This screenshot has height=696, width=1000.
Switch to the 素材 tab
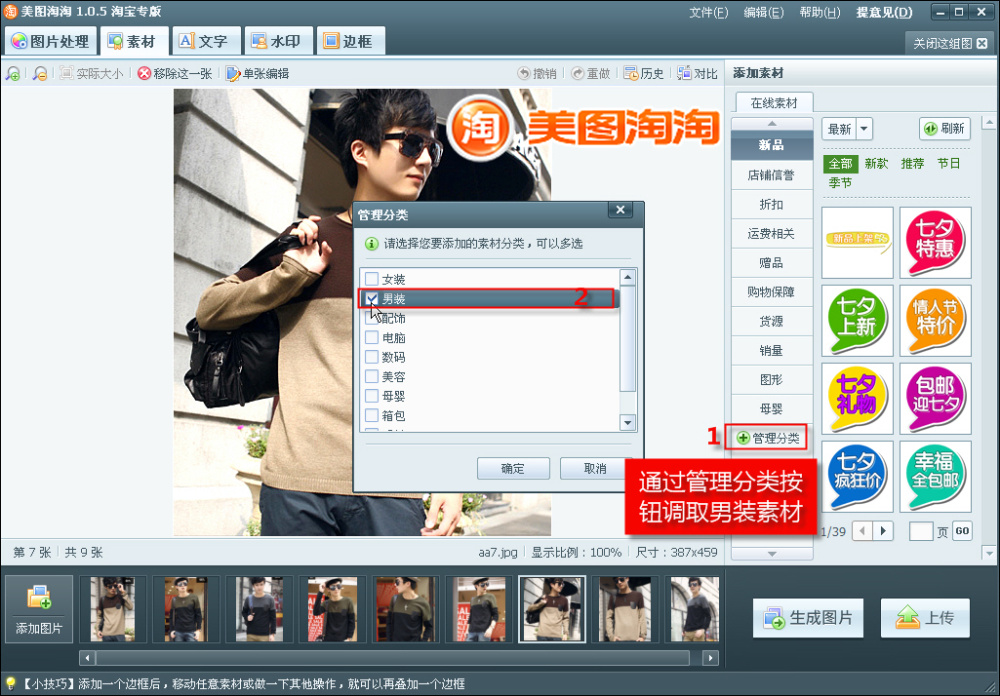pos(134,41)
